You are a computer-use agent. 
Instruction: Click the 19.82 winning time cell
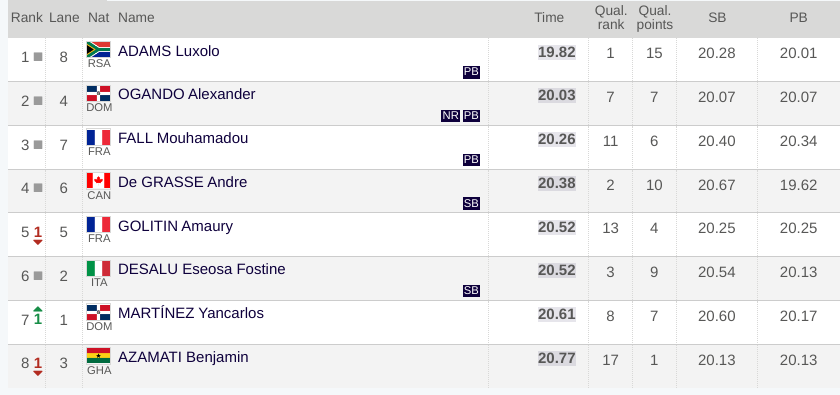(x=557, y=52)
